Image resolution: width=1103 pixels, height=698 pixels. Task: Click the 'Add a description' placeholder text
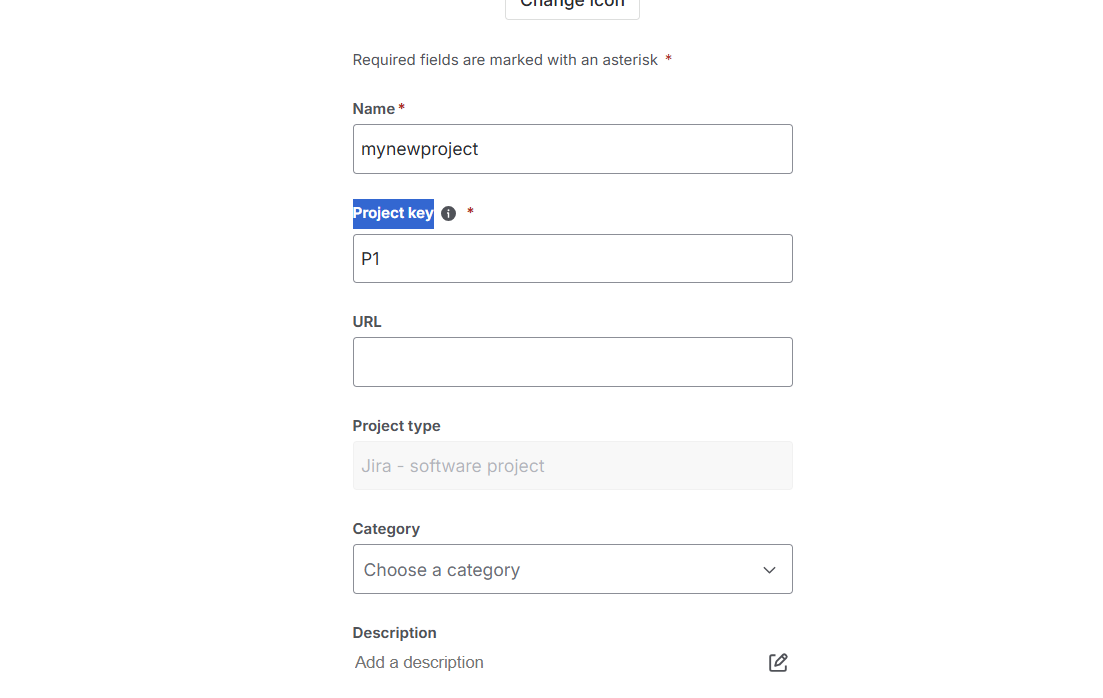pos(419,662)
